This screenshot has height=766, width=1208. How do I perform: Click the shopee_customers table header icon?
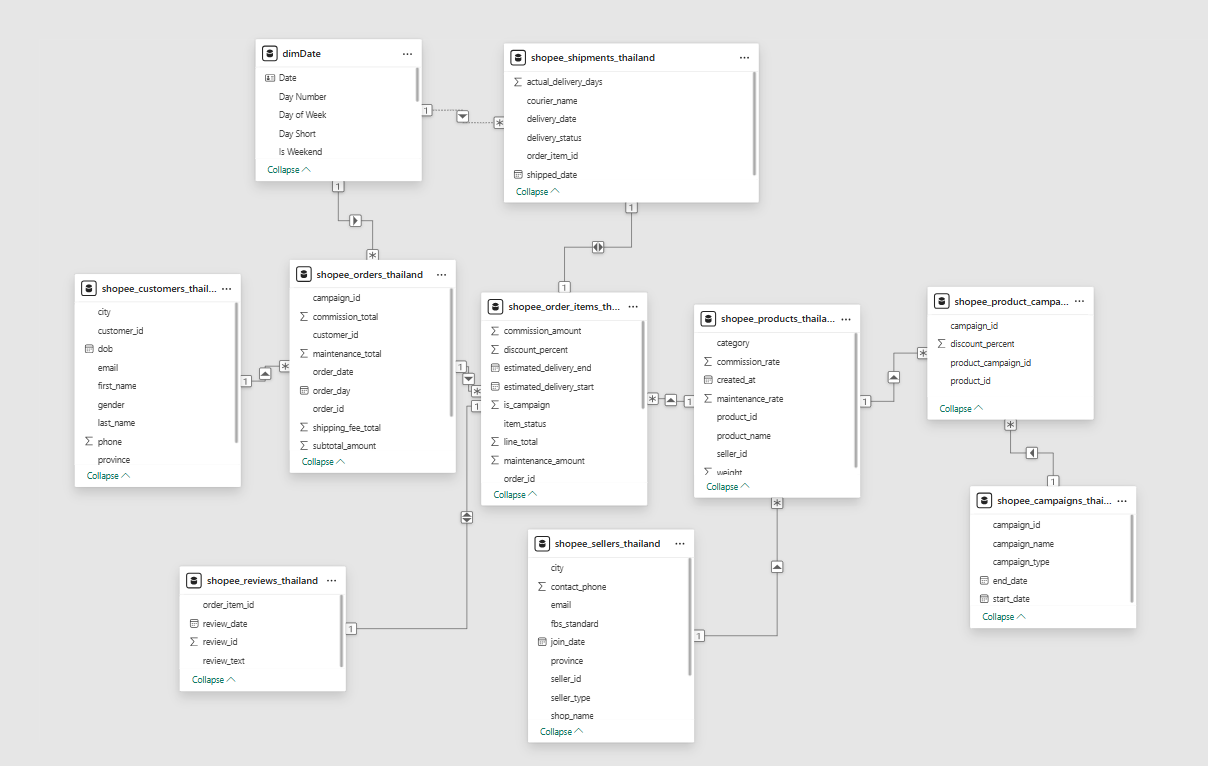(89, 289)
